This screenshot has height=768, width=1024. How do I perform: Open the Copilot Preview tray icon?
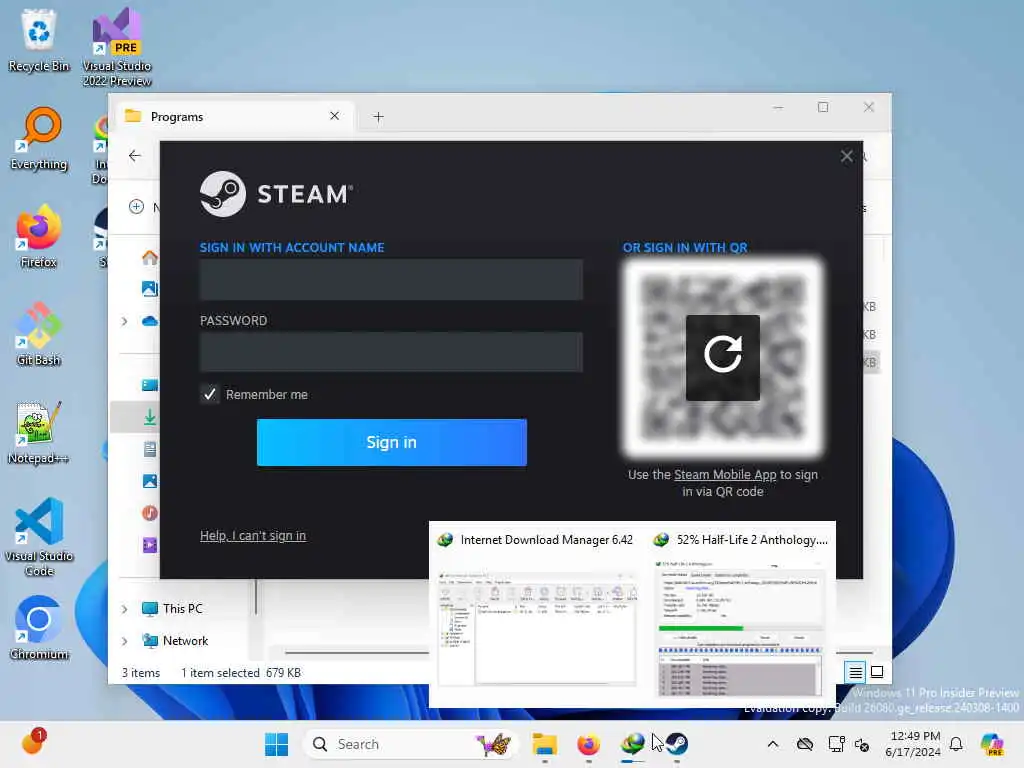pyautogui.click(x=992, y=744)
